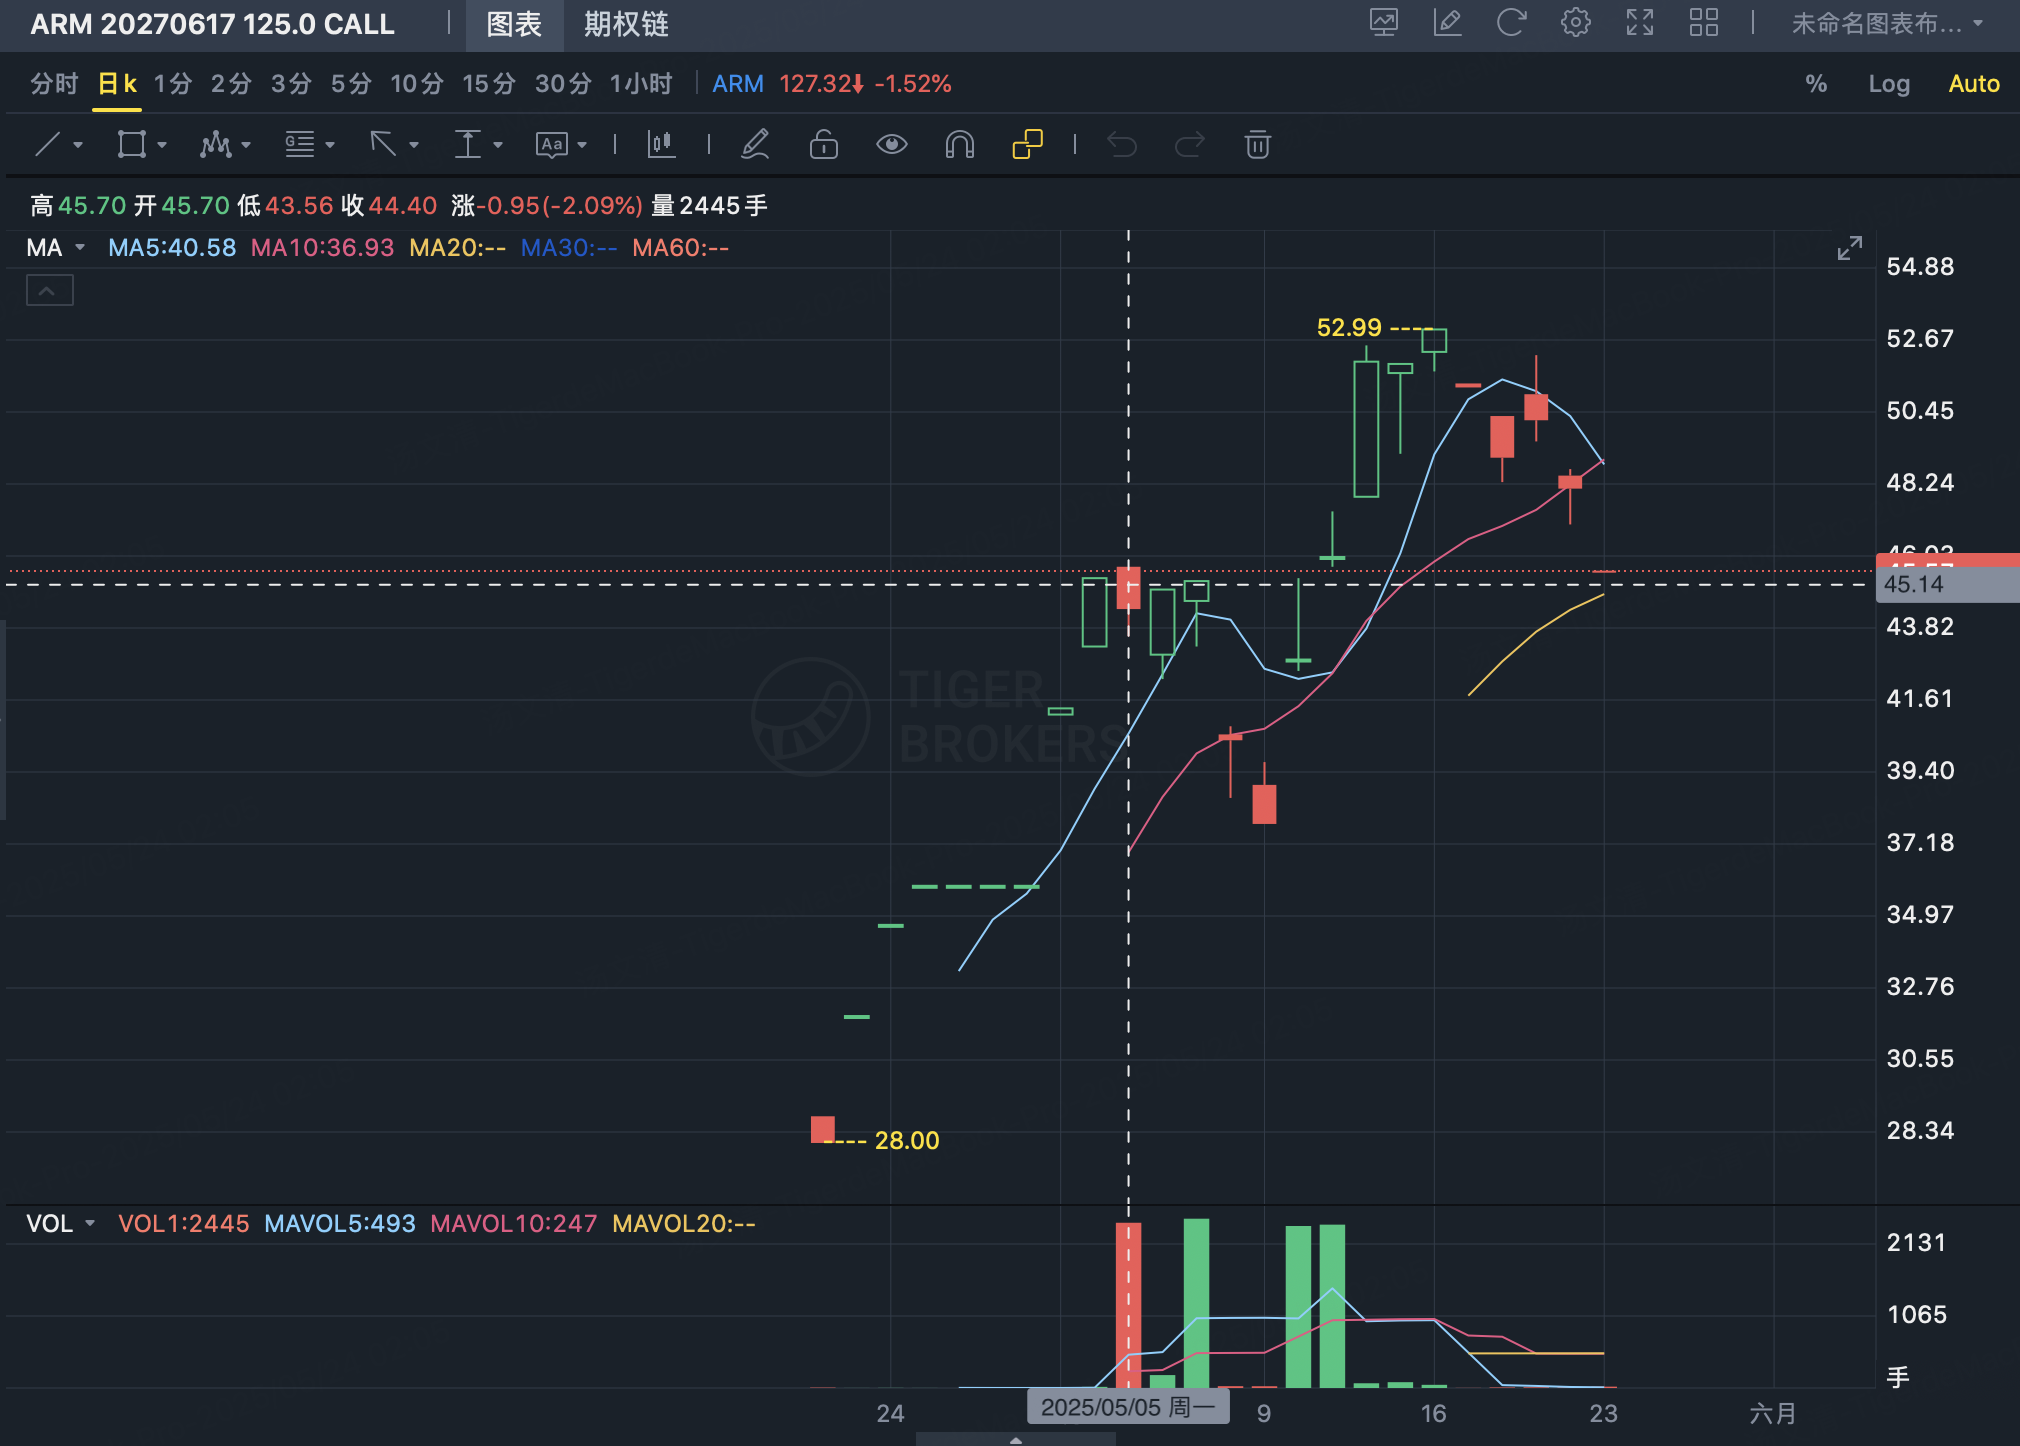Image resolution: width=2020 pixels, height=1446 pixels.
Task: Click the MA5:40.58 indicator label
Action: click(172, 248)
